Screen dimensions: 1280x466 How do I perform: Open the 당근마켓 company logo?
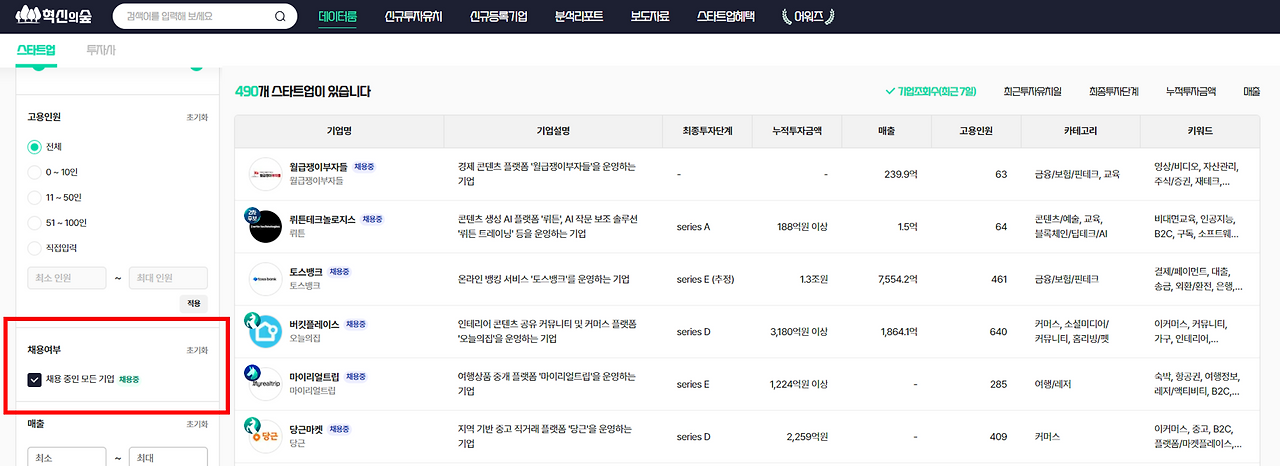pos(265,436)
